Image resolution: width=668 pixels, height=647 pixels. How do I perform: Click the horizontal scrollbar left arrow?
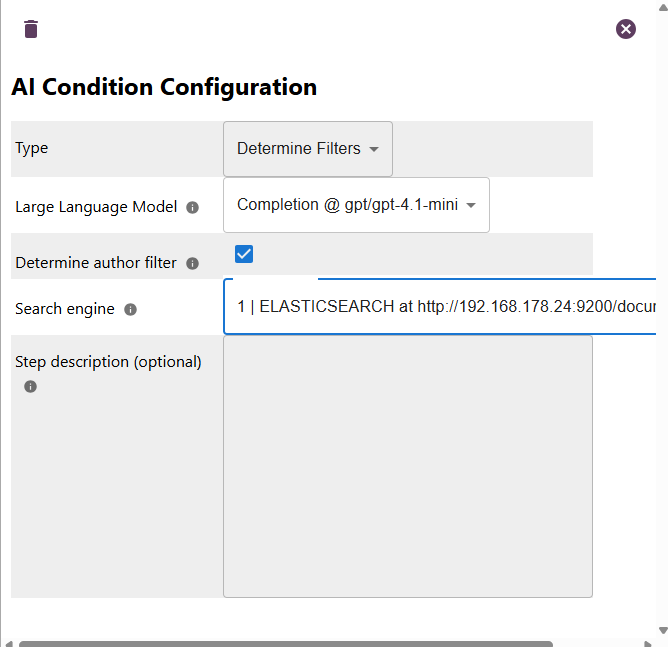click(7, 643)
